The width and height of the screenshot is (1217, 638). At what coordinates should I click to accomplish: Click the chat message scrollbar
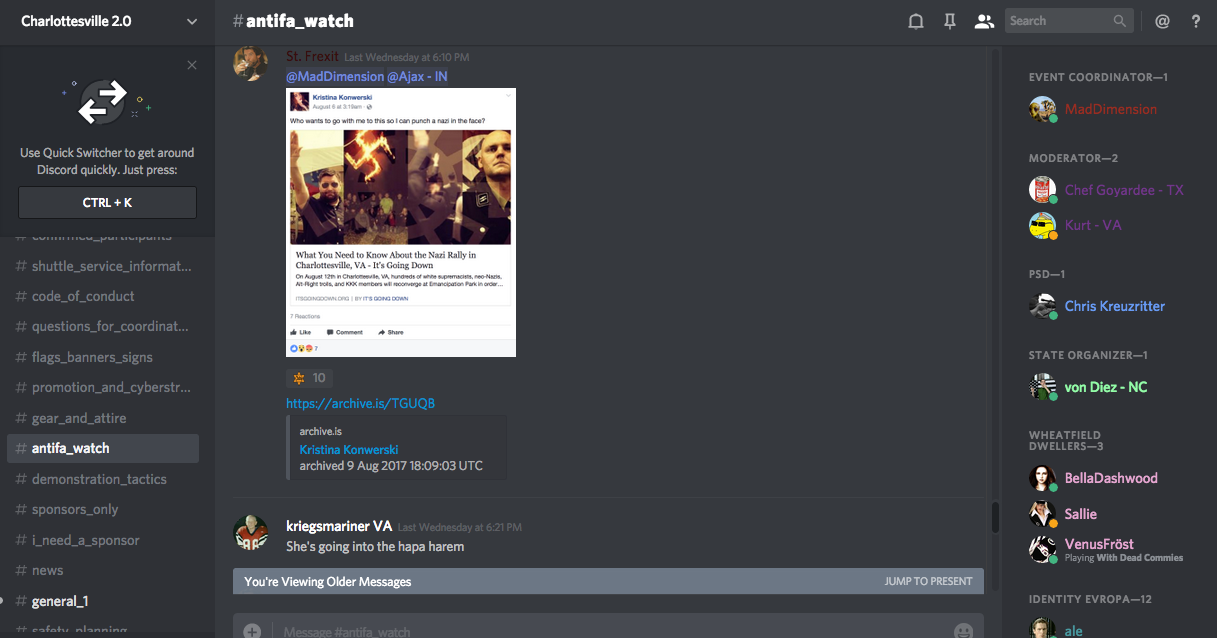click(x=995, y=516)
